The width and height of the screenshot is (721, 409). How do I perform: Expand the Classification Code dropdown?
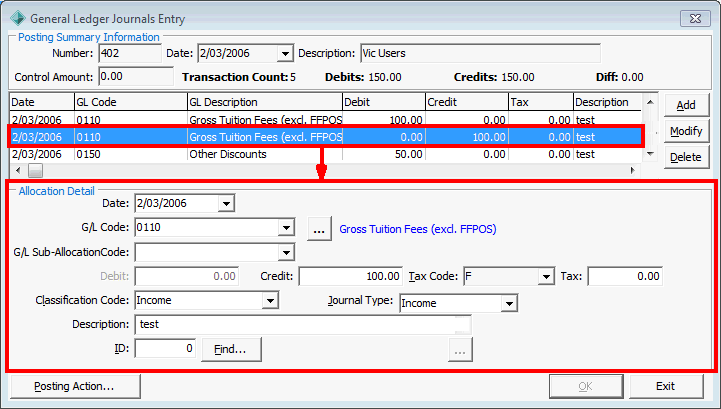tap(270, 300)
